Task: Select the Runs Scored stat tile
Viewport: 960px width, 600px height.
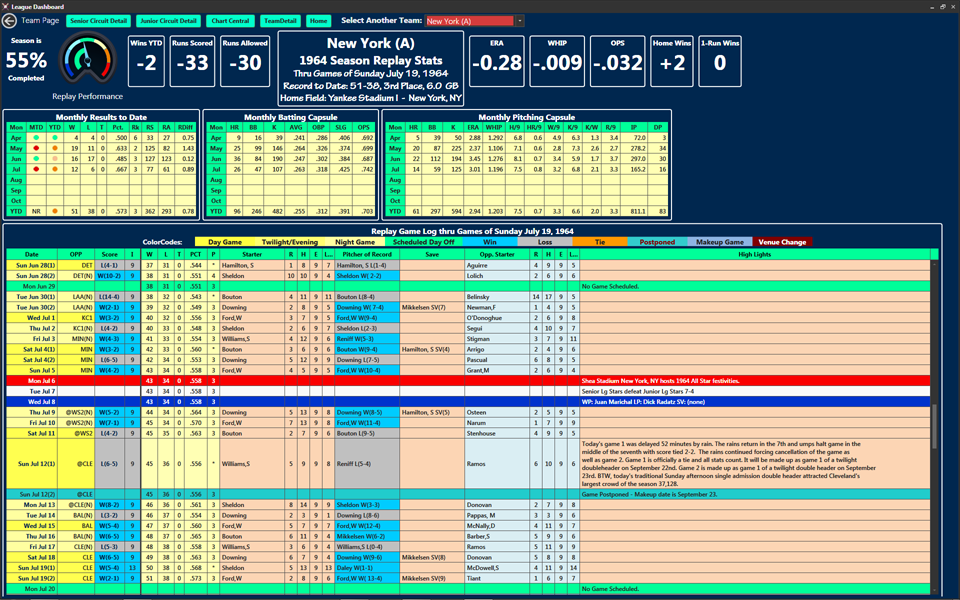Action: coord(192,61)
